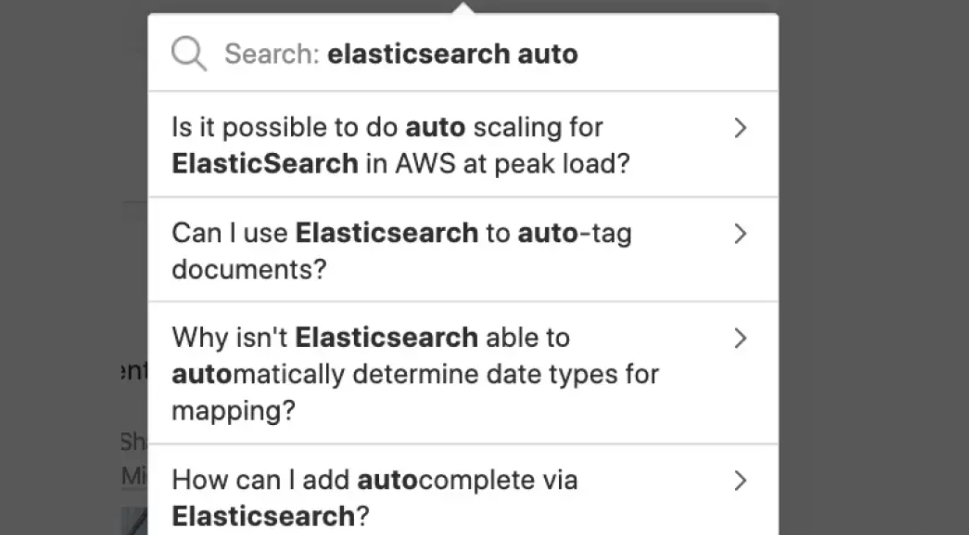Screen dimensions: 969x535
Task: Click the chevron next to the auto-tag documents result
Action: (x=740, y=234)
